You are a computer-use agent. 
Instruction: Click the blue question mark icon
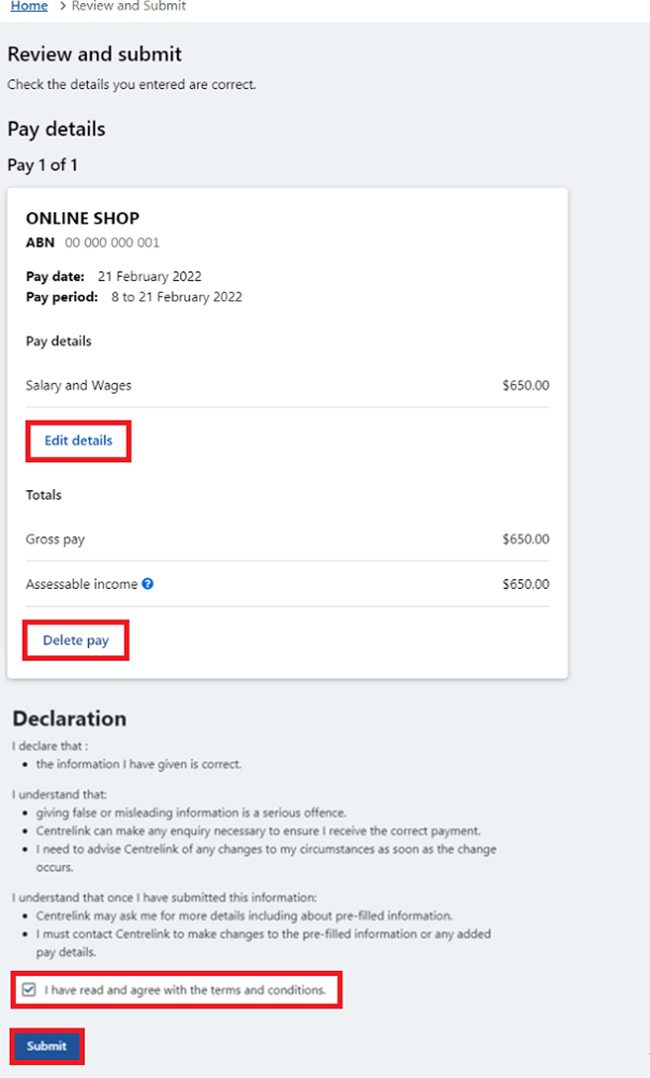(x=148, y=583)
